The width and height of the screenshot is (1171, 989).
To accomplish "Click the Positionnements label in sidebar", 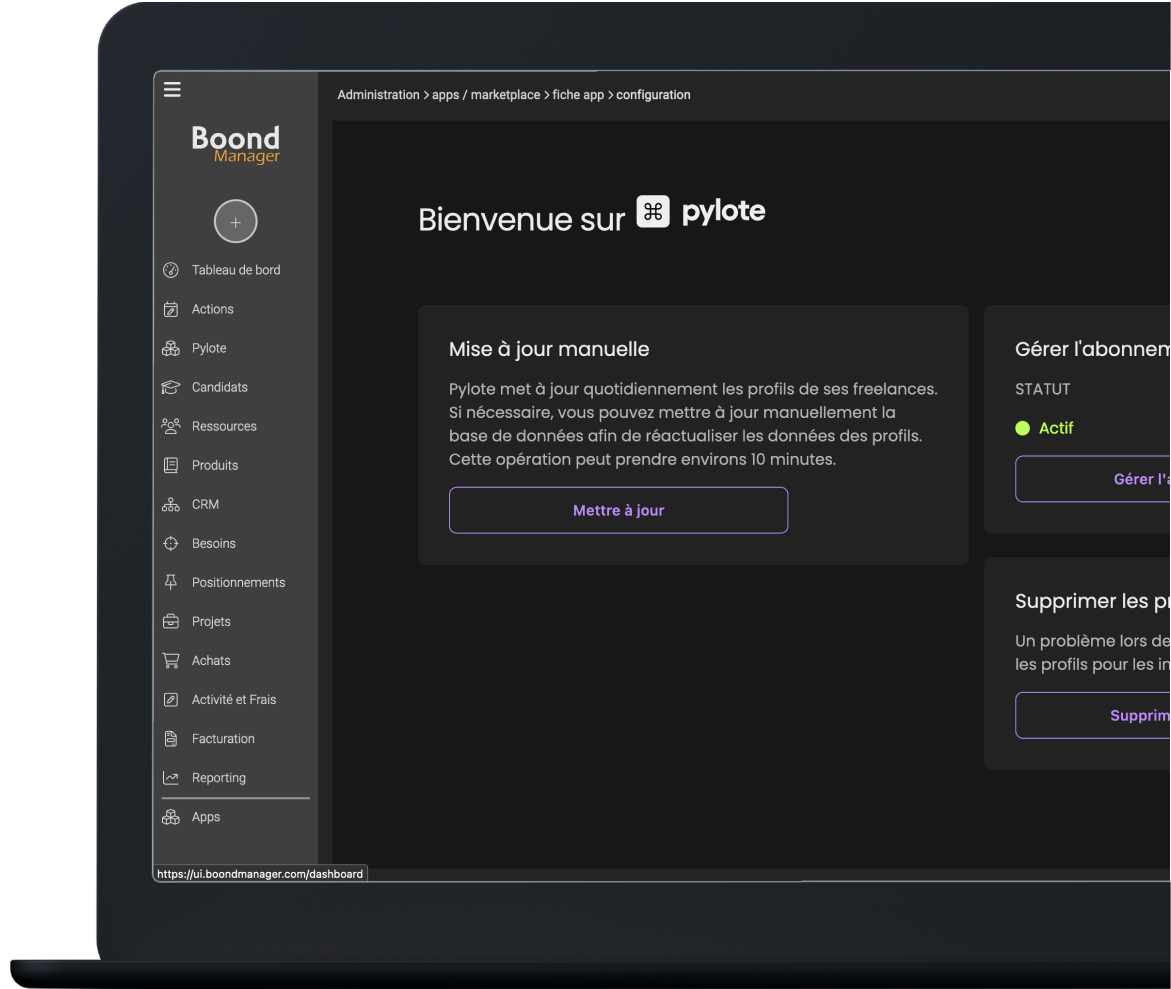I will click(x=238, y=582).
